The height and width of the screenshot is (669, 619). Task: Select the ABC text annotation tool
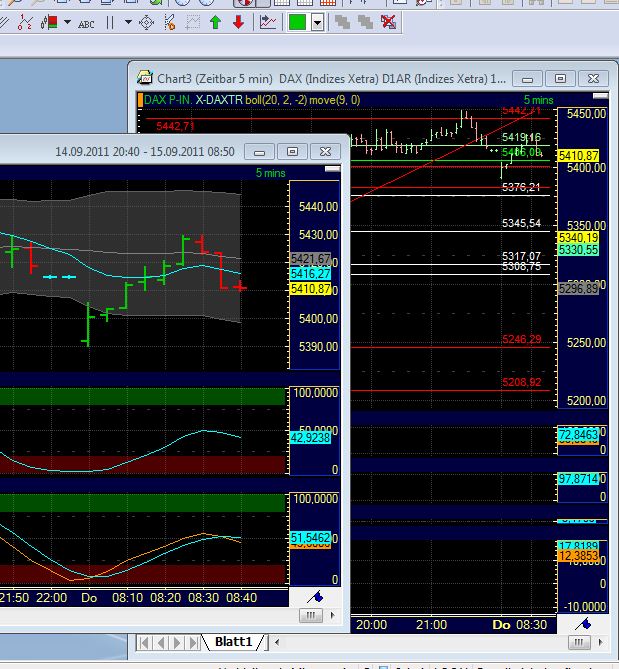tap(86, 24)
